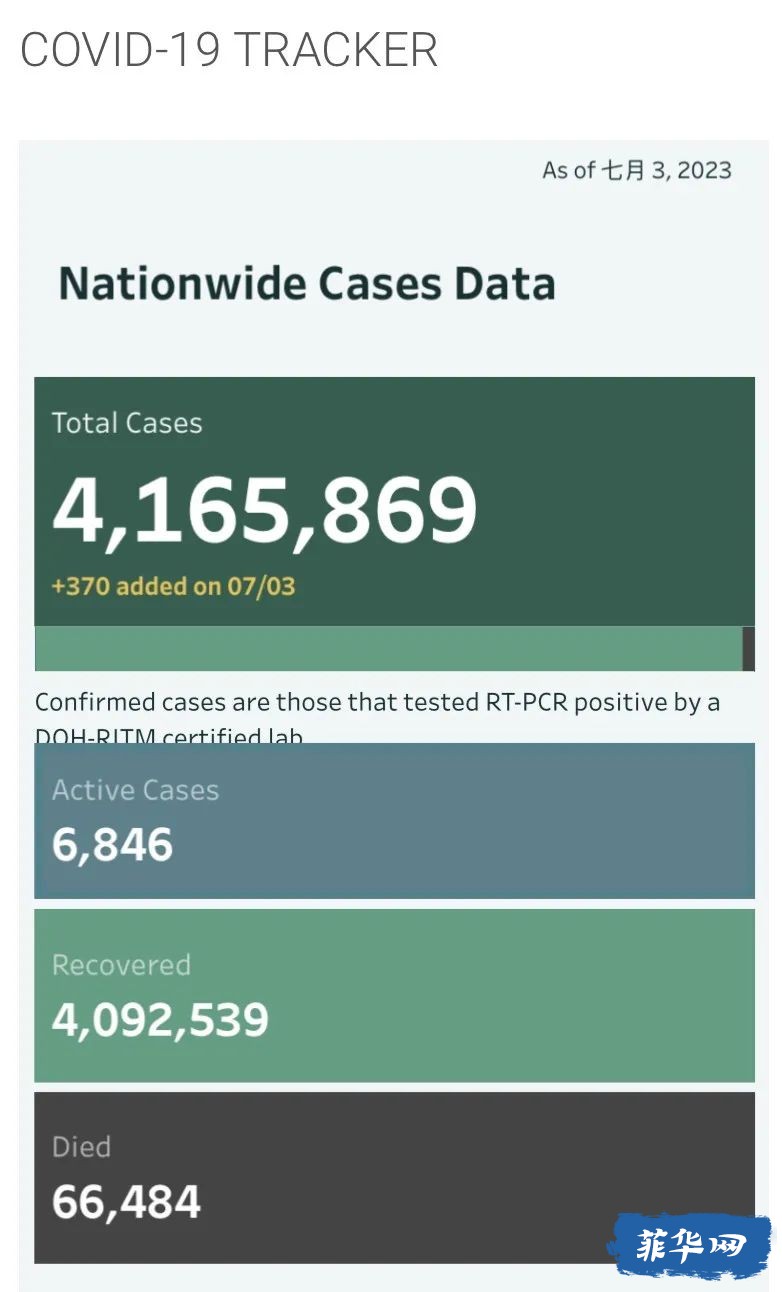This screenshot has width=782, height=1292.
Task: Select the Confirmed cases description text
Action: (377, 716)
